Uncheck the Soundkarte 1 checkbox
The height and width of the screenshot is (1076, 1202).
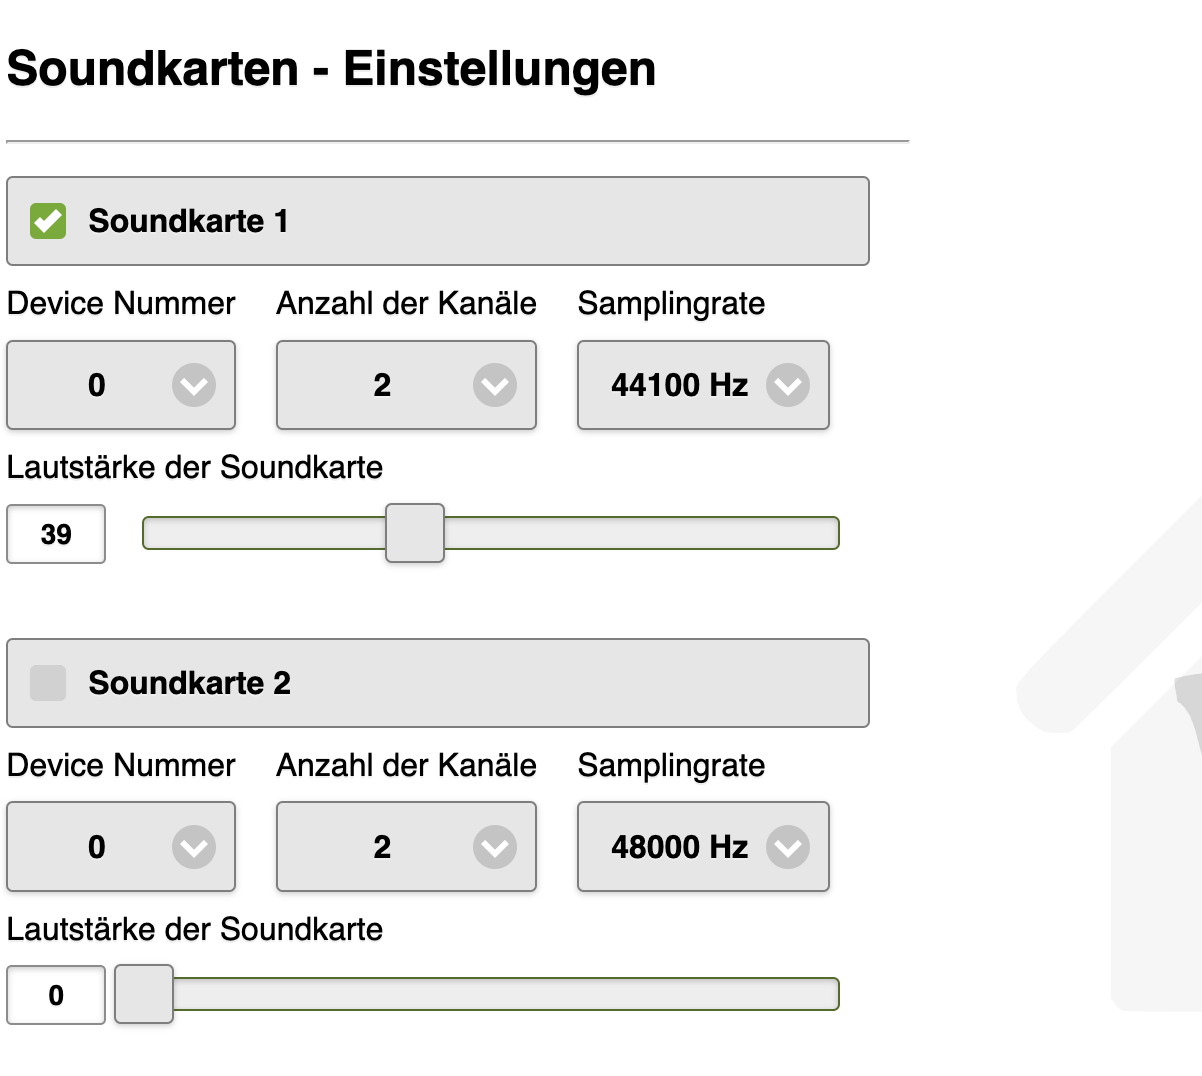coord(48,221)
